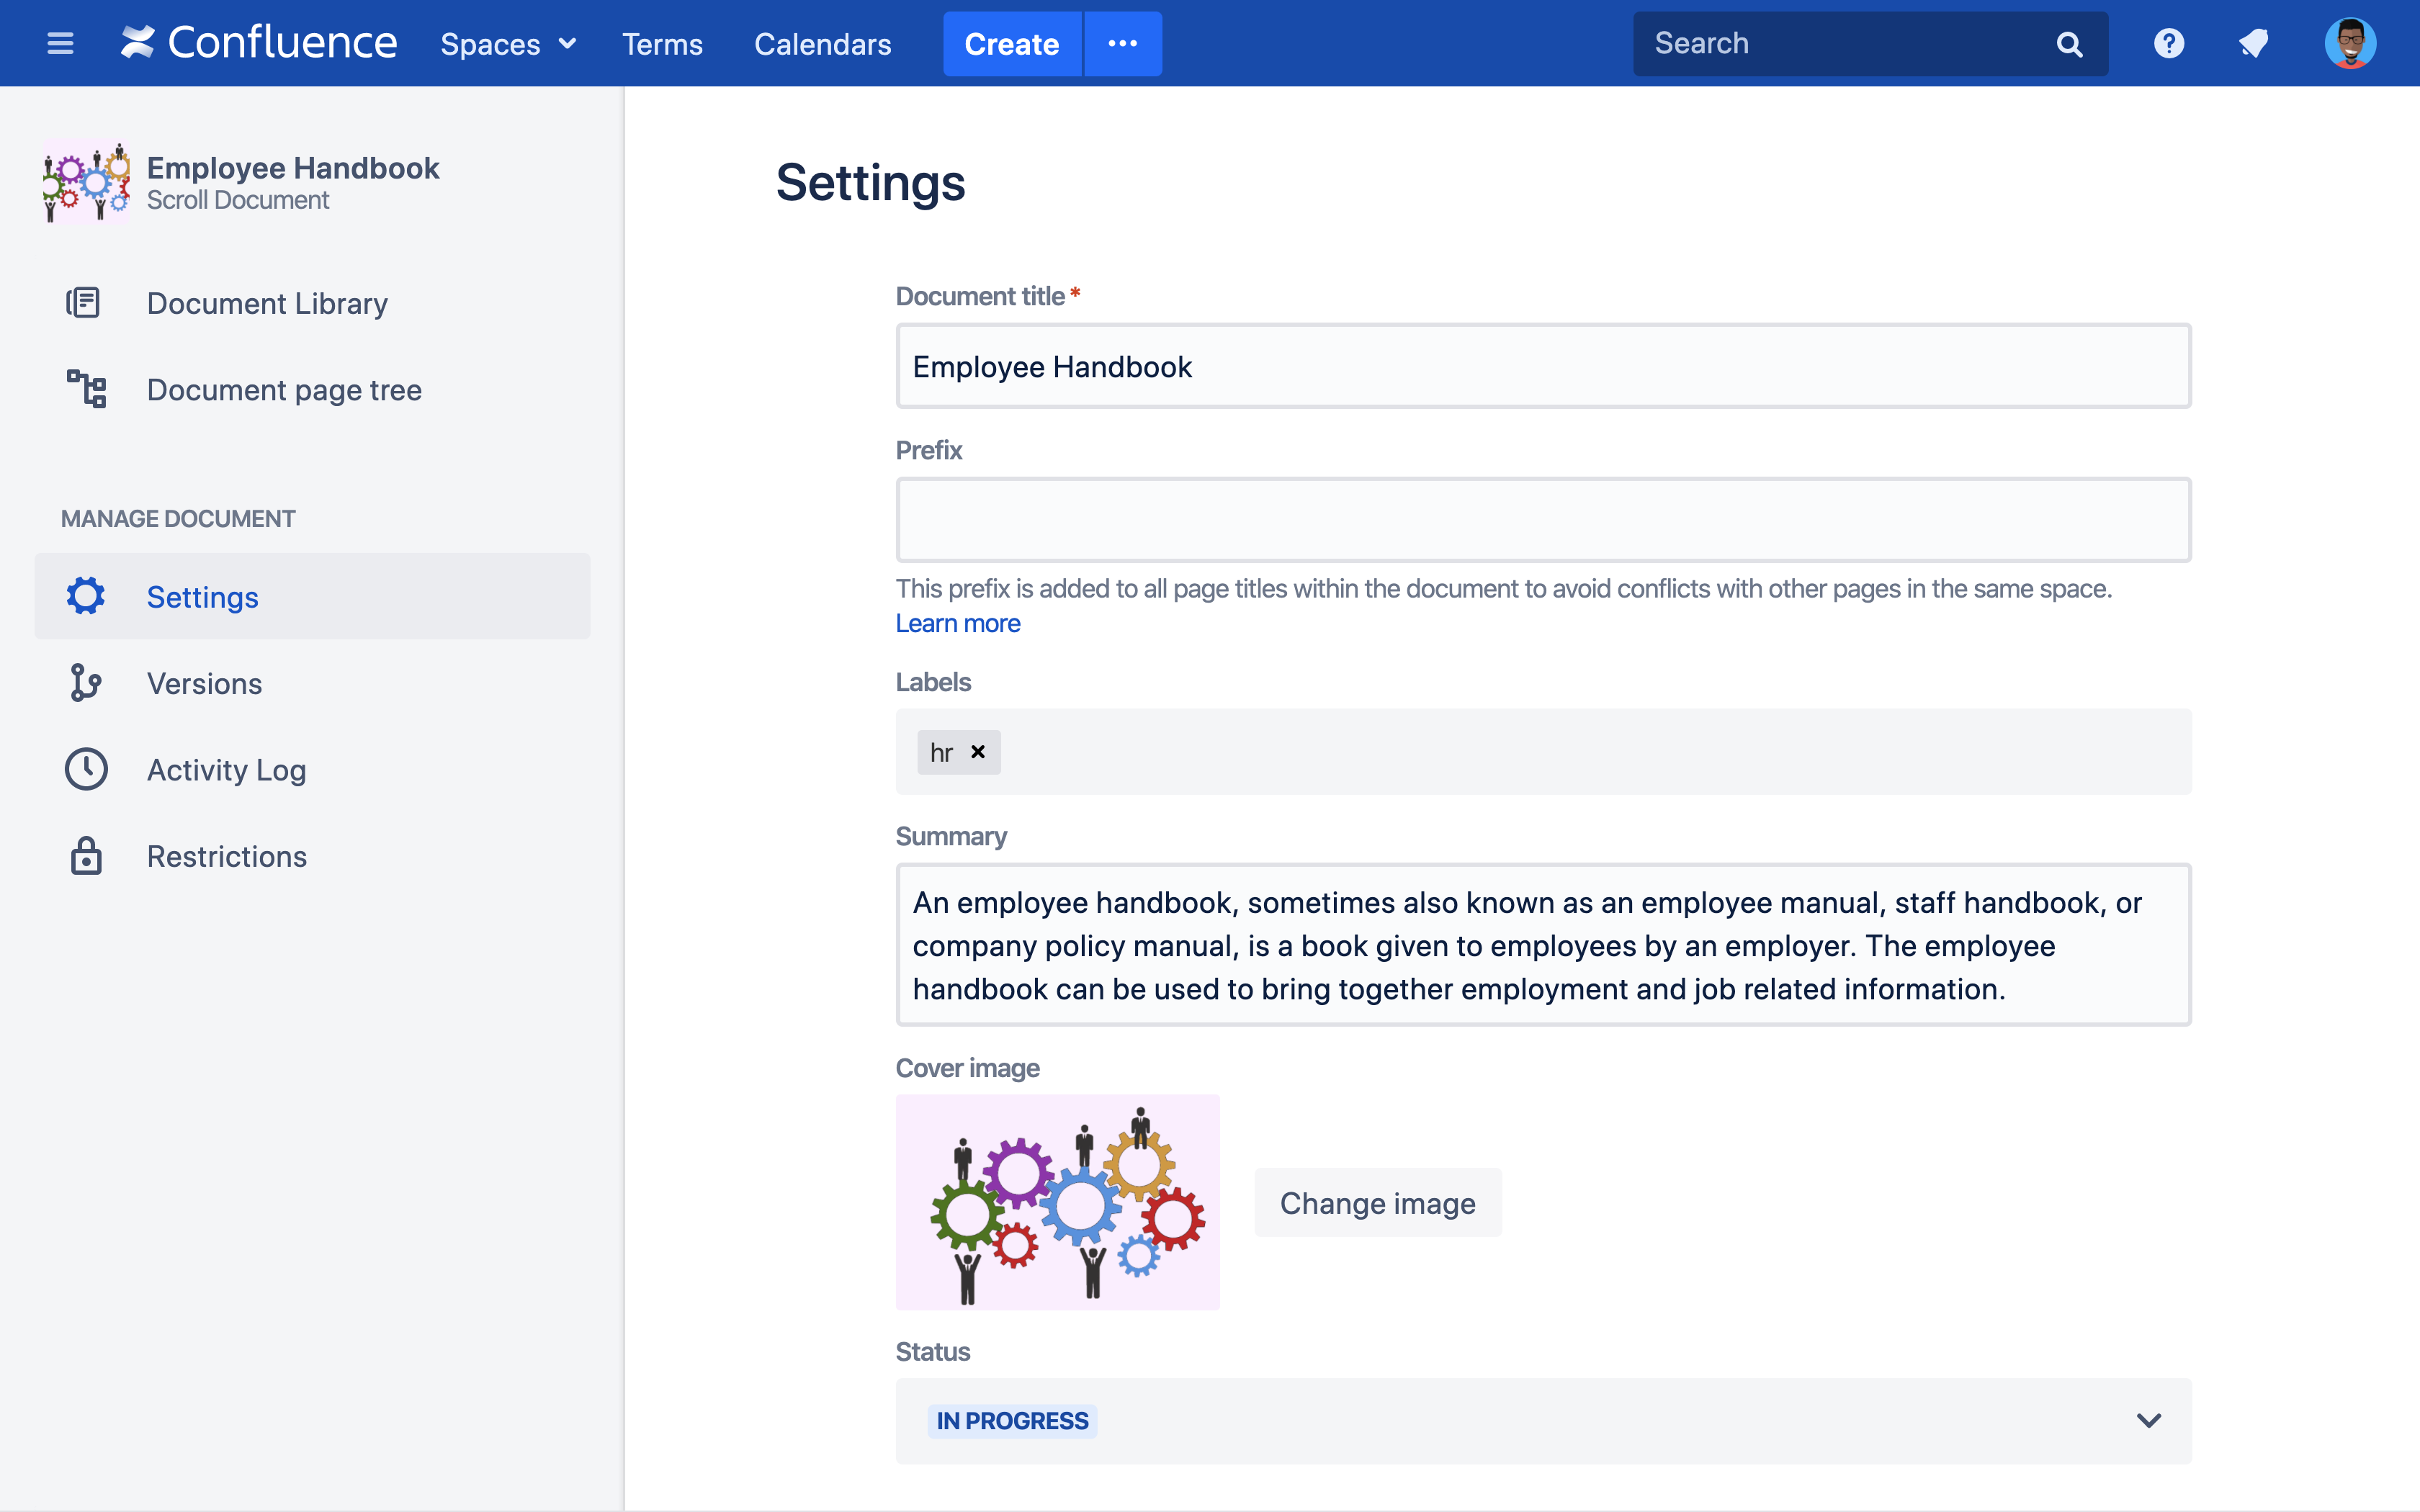Open the notifications icon

[2253, 44]
